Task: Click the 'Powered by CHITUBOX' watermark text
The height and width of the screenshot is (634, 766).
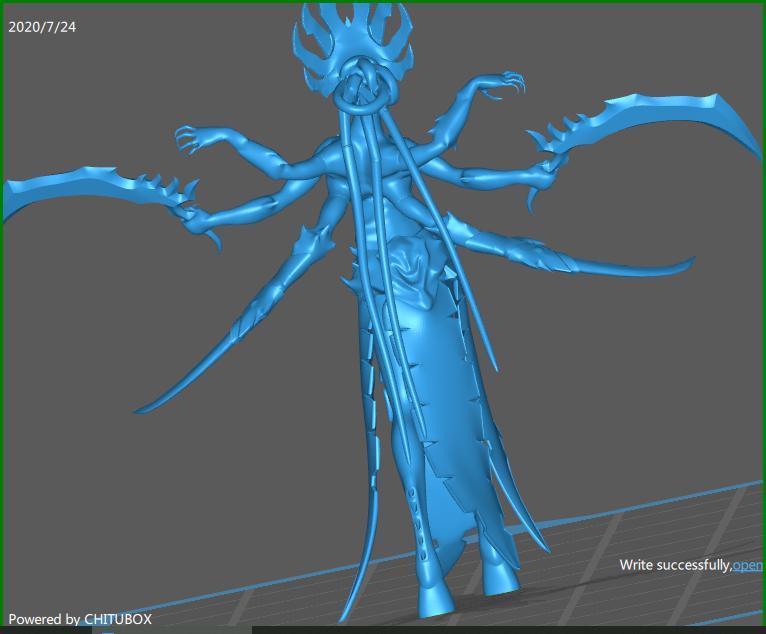Action: tap(80, 619)
